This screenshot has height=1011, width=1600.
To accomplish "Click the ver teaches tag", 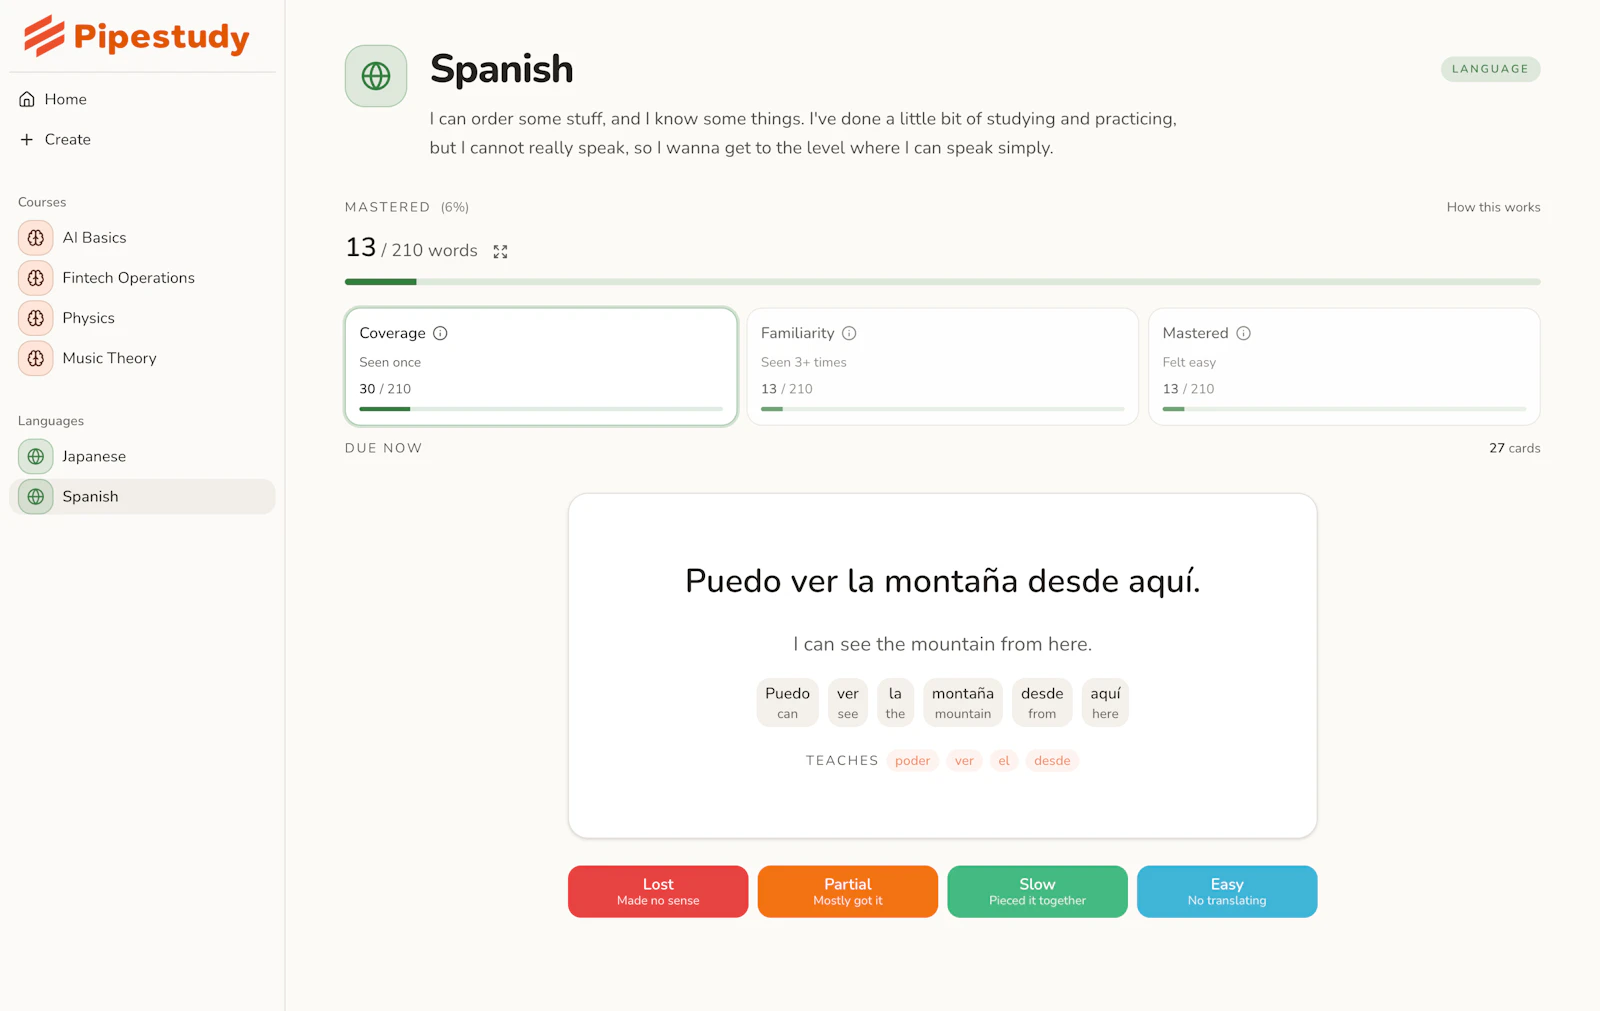I will click(x=964, y=761).
